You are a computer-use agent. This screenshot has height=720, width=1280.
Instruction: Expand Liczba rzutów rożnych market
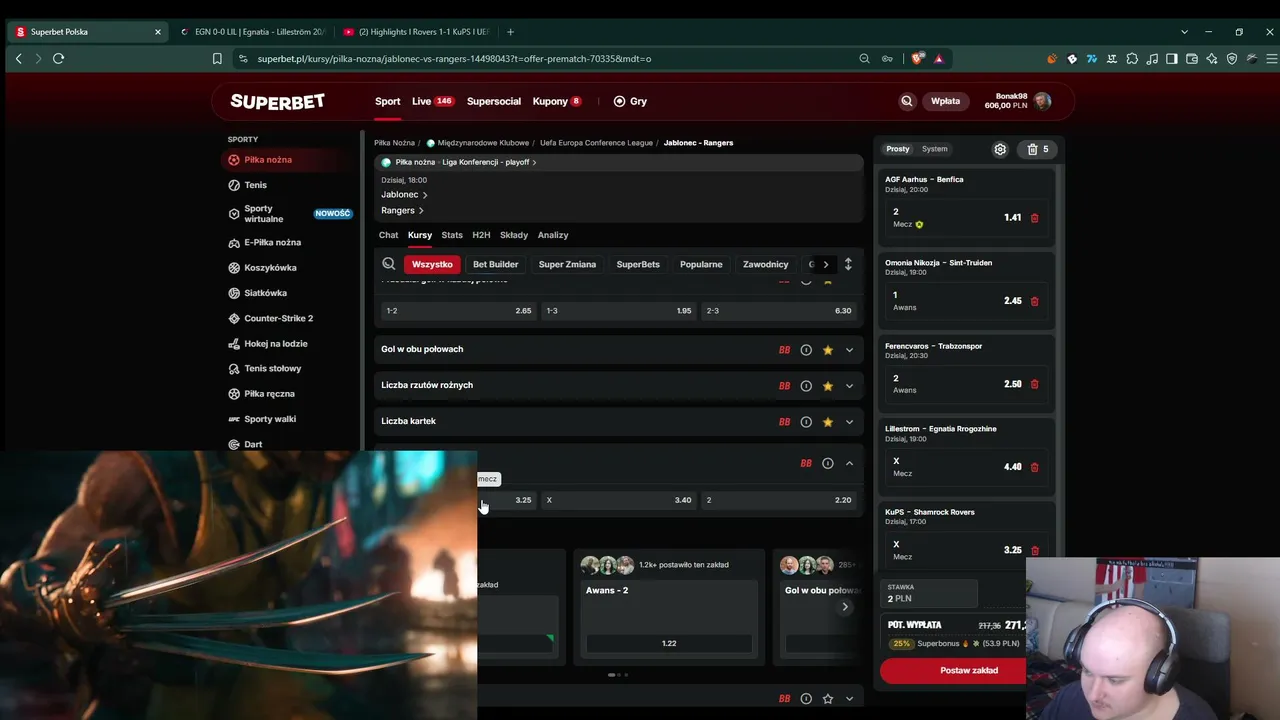[849, 386]
